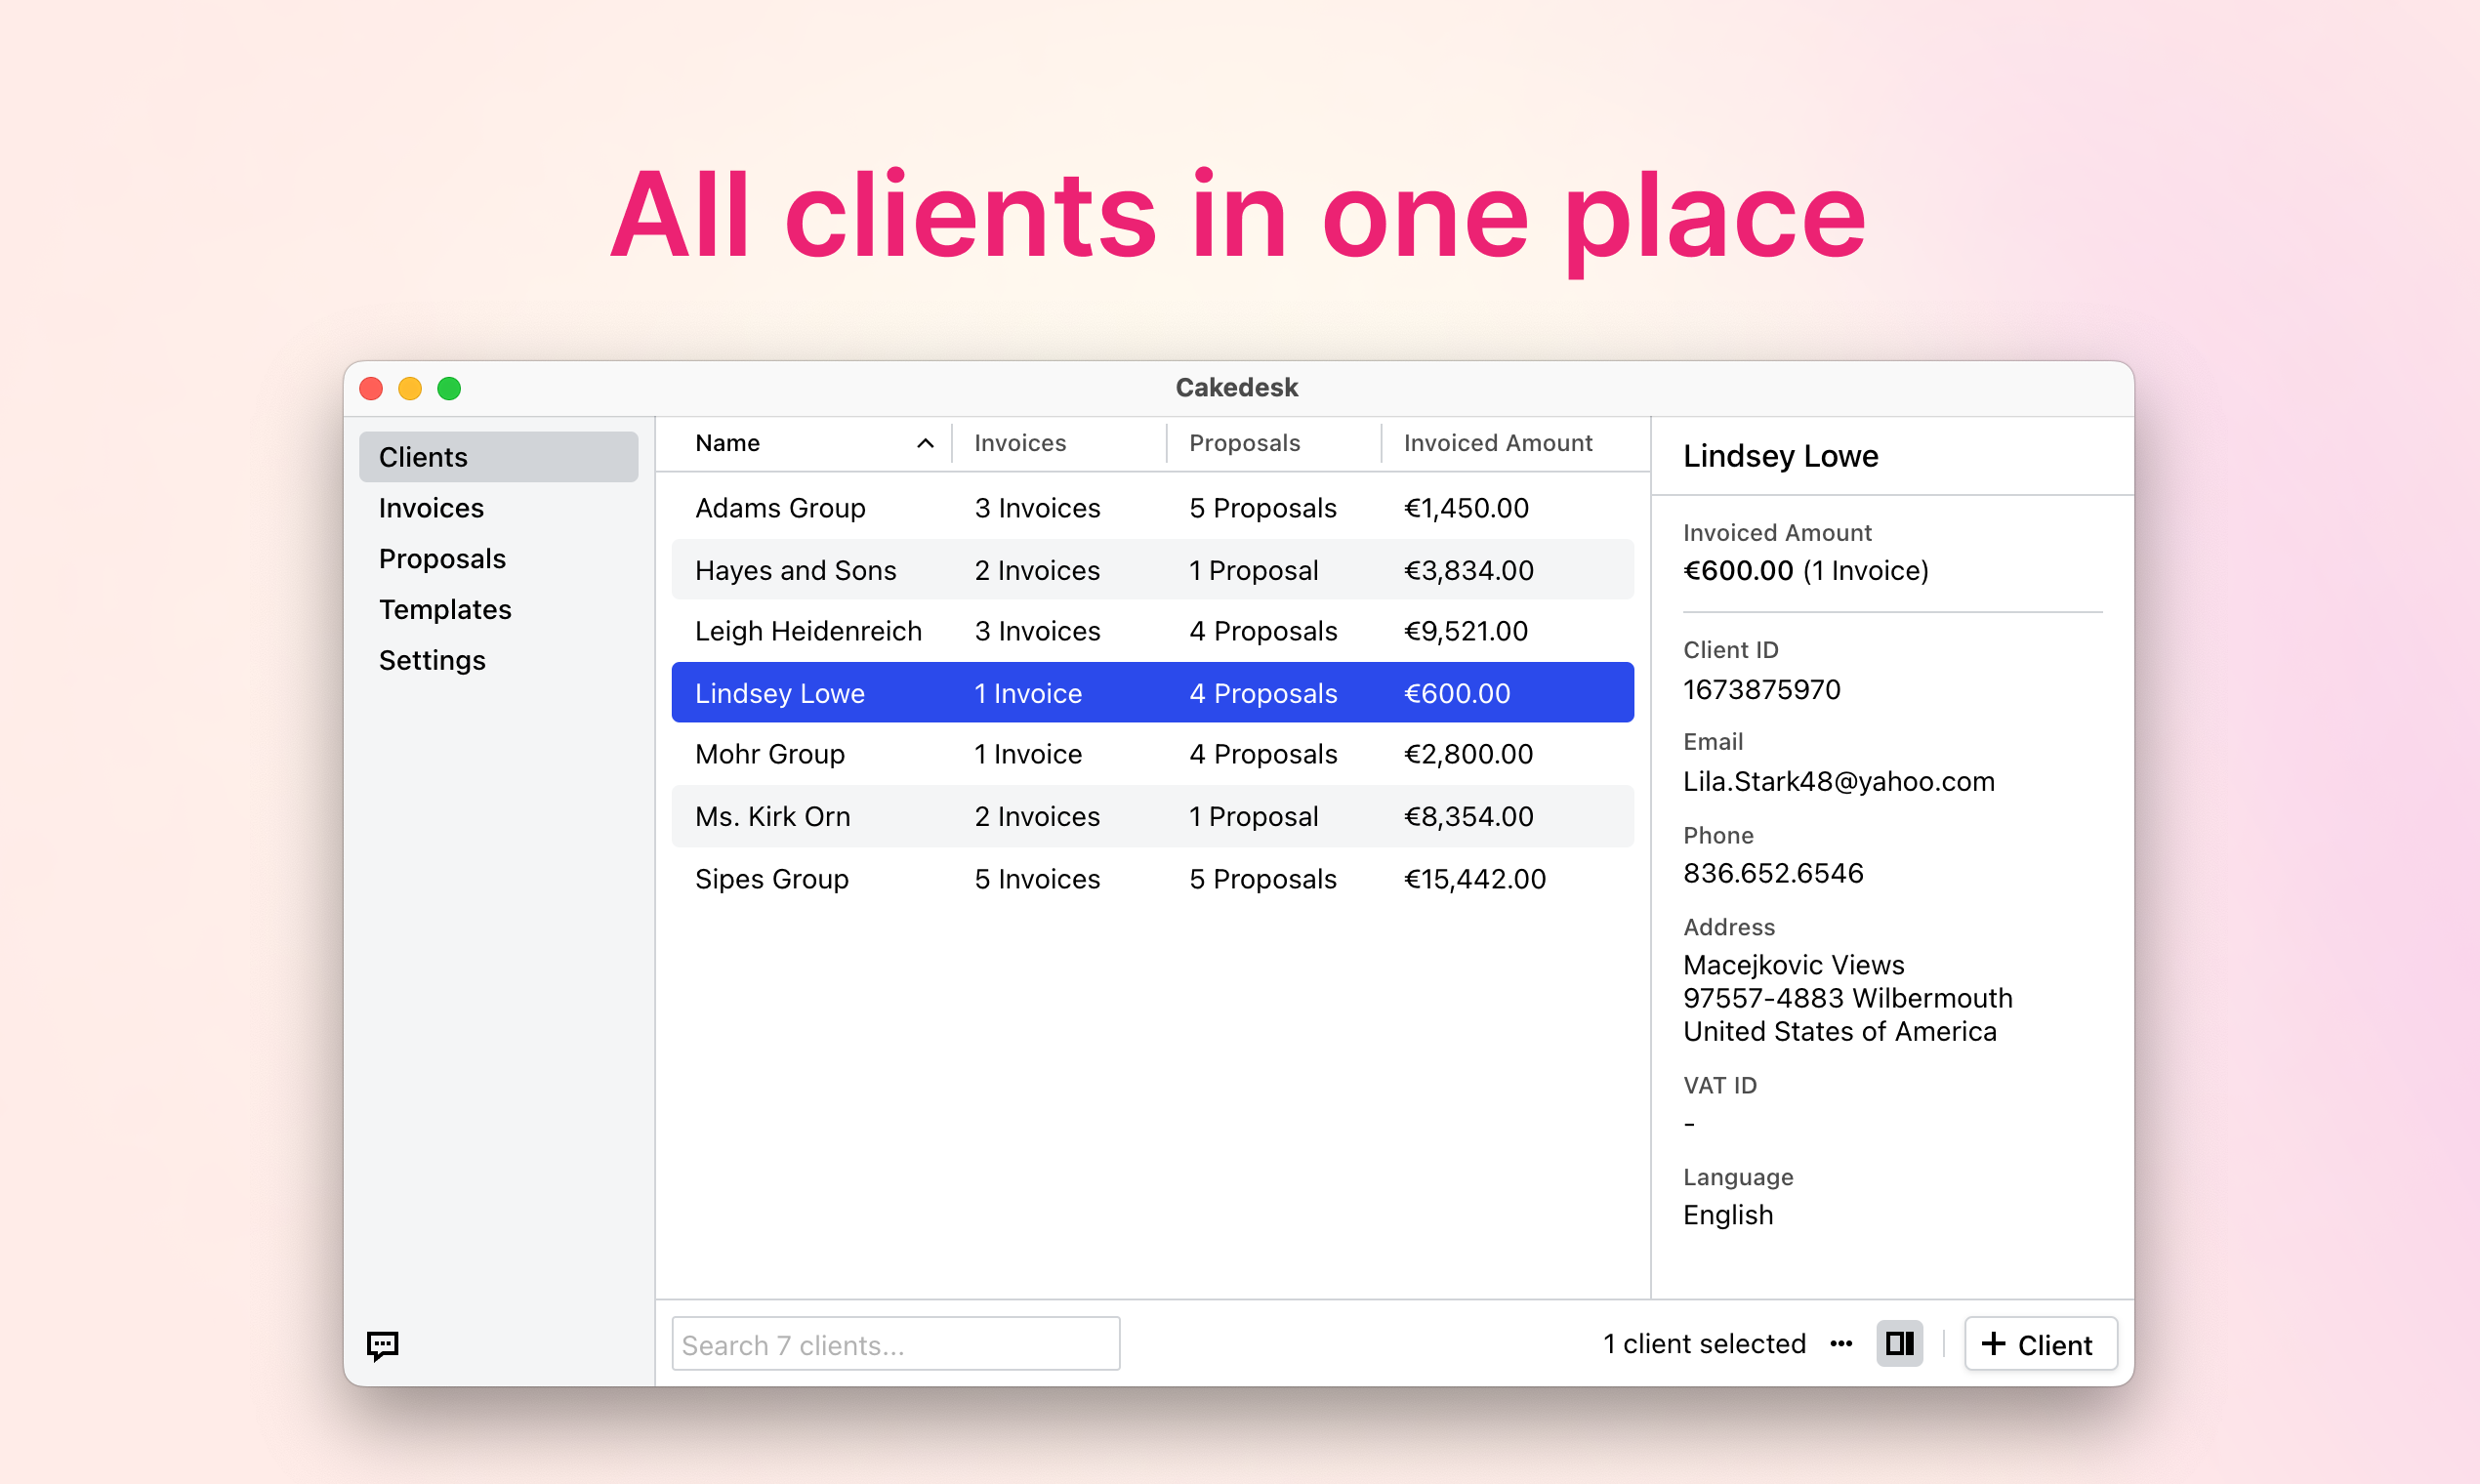Toggle sort order using Name chevron
Viewport: 2480px width, 1484px height.
point(925,443)
